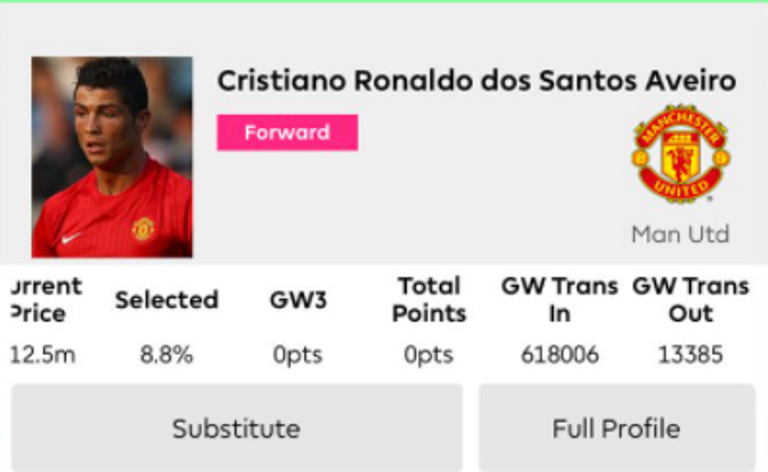Tap the 8.8% selected value
This screenshot has width=768, height=472.
click(166, 355)
